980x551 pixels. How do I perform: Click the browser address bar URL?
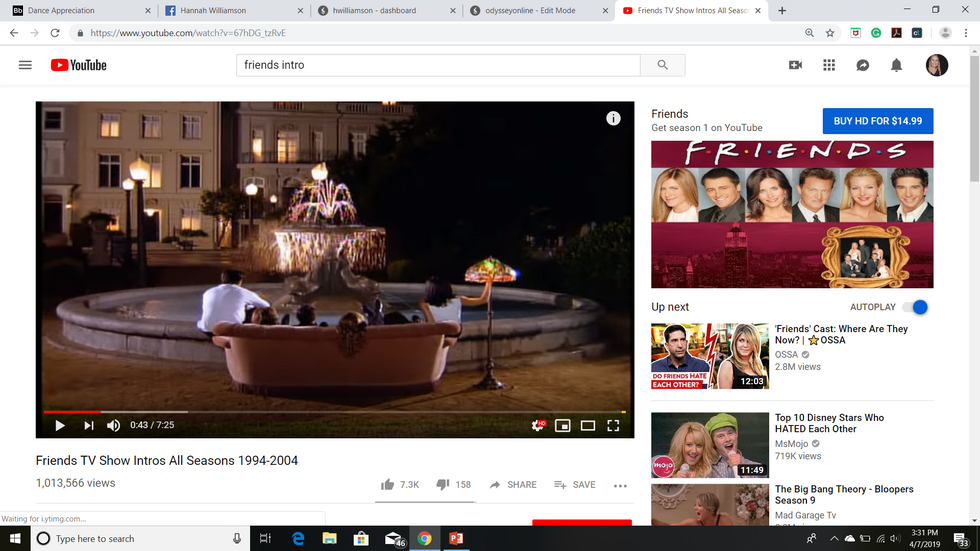188,33
